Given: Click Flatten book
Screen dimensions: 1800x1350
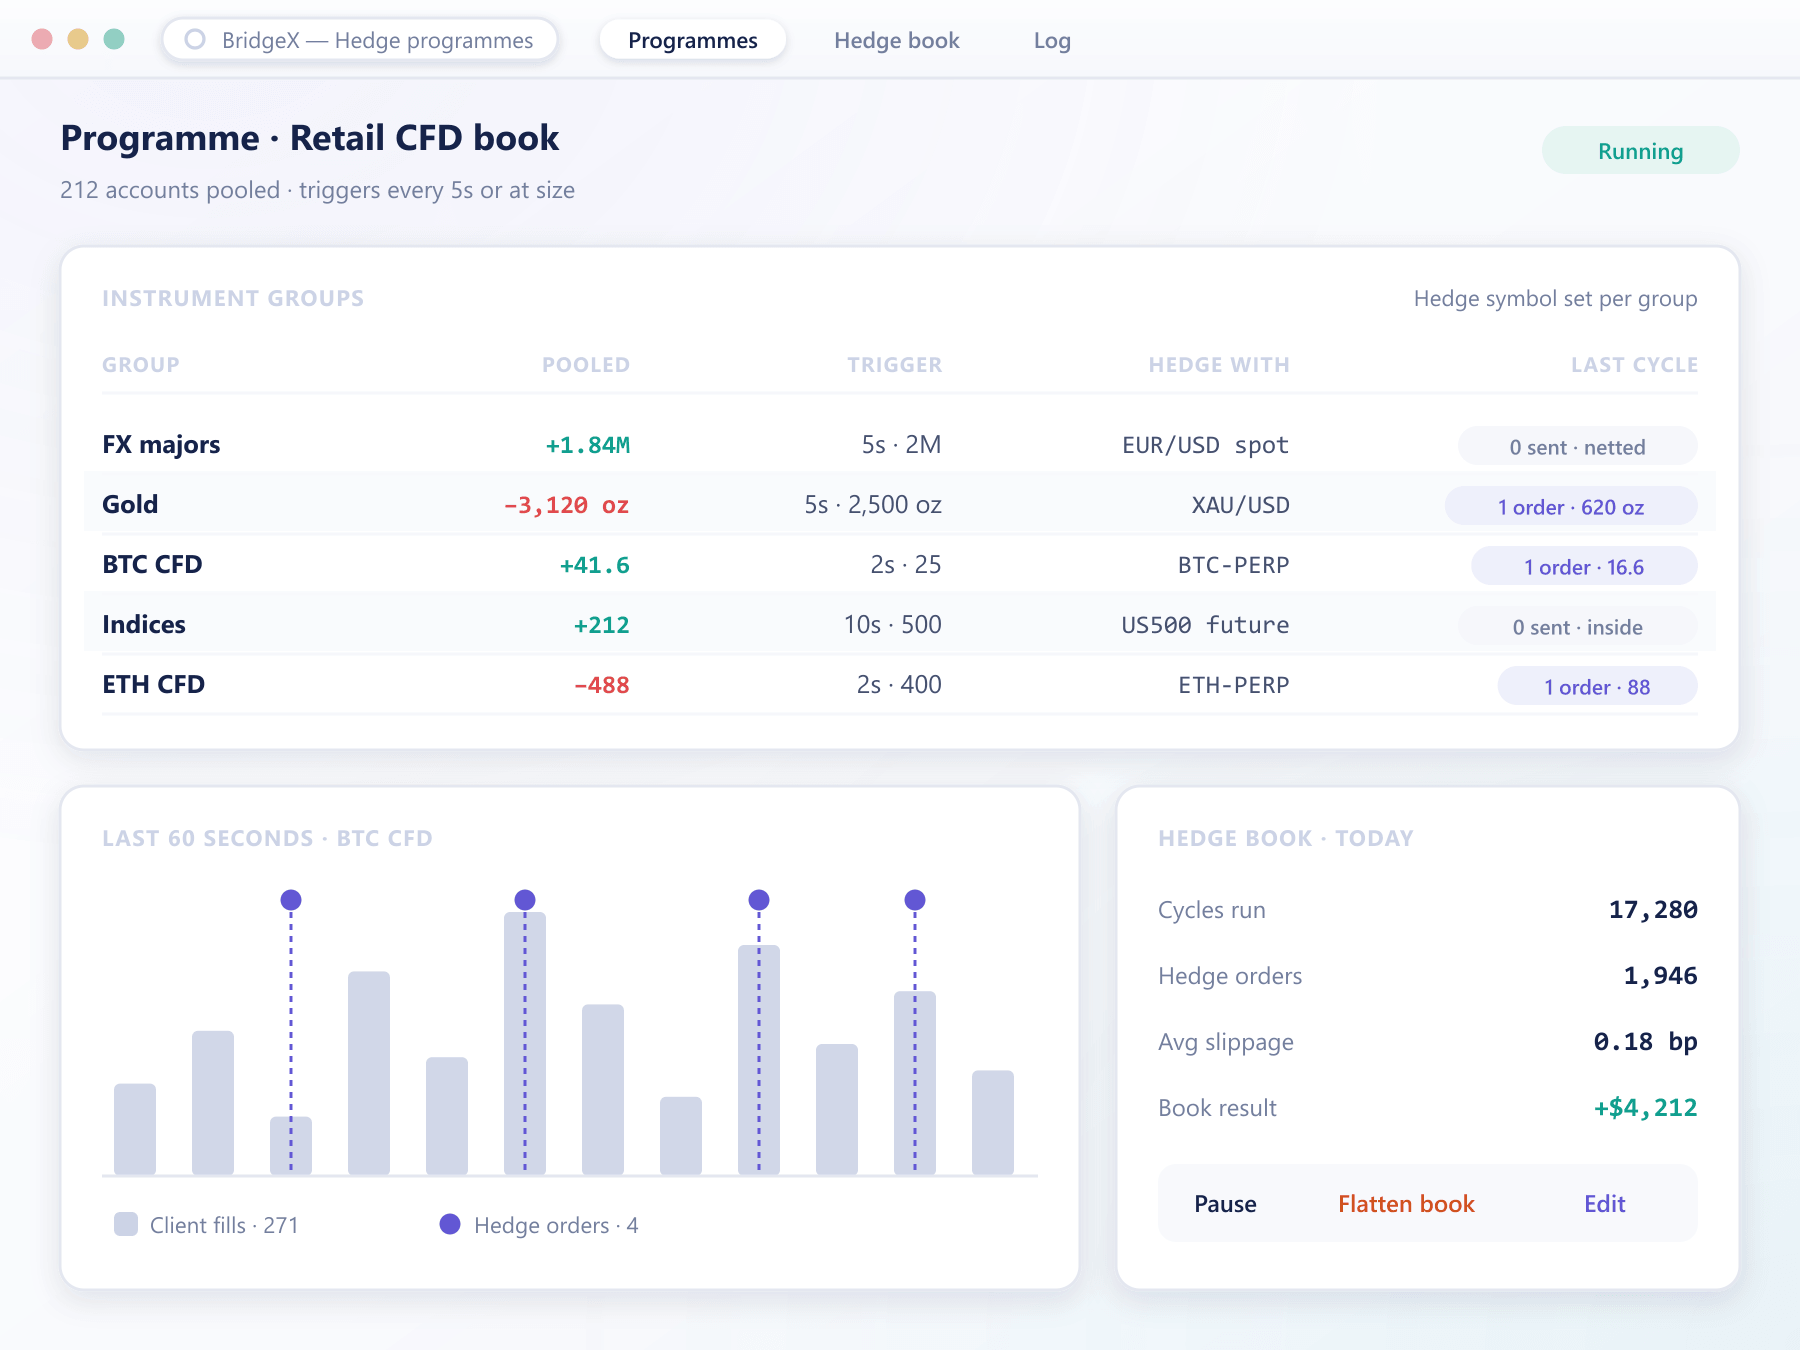Looking at the screenshot, I should [1406, 1204].
